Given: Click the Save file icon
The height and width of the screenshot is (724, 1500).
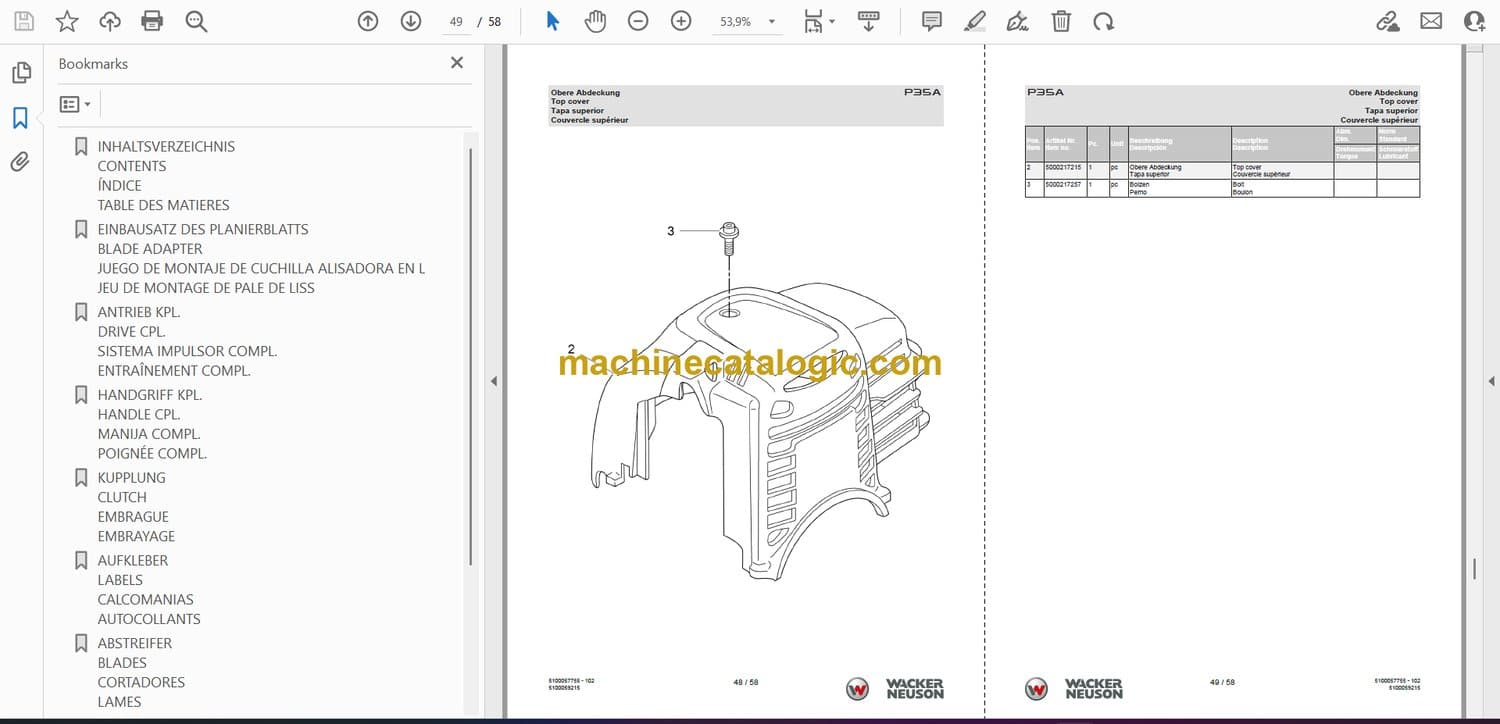Looking at the screenshot, I should [24, 21].
